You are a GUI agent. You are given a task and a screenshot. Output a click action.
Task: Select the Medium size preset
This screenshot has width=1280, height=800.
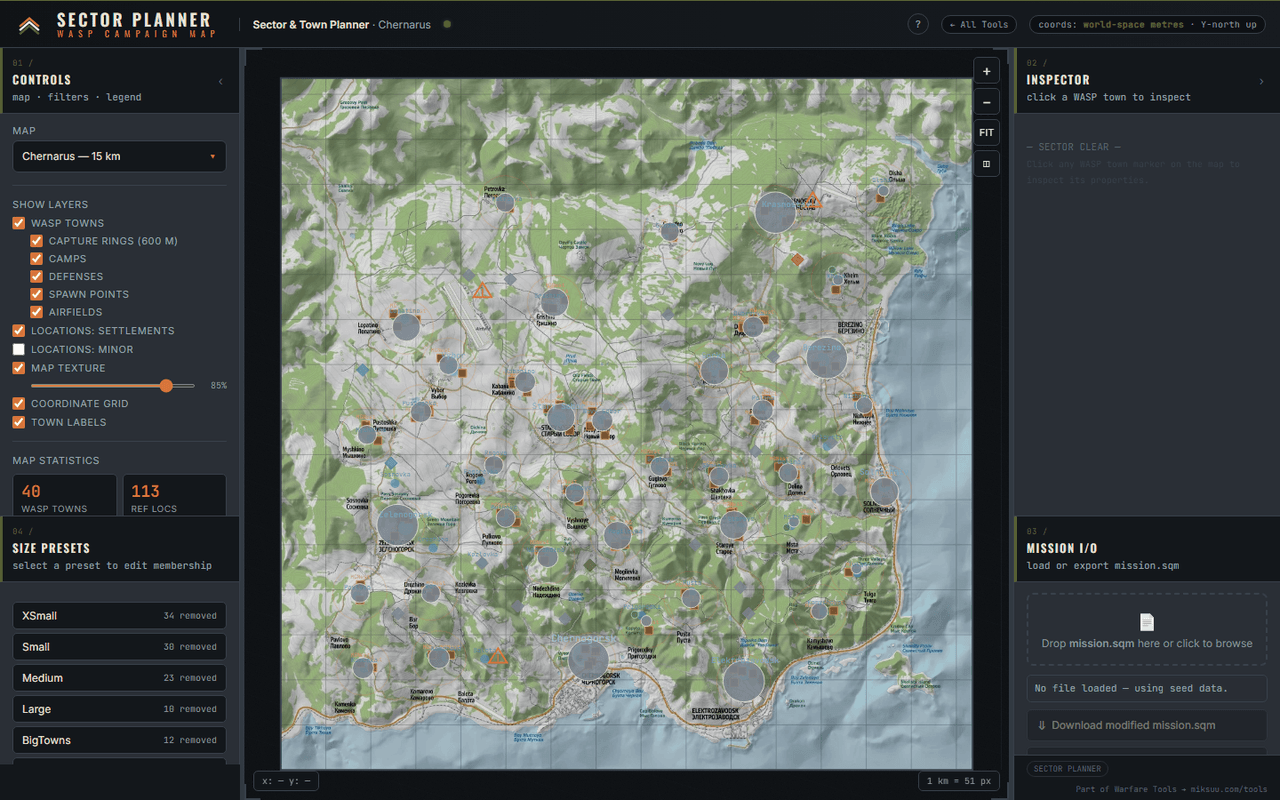119,678
